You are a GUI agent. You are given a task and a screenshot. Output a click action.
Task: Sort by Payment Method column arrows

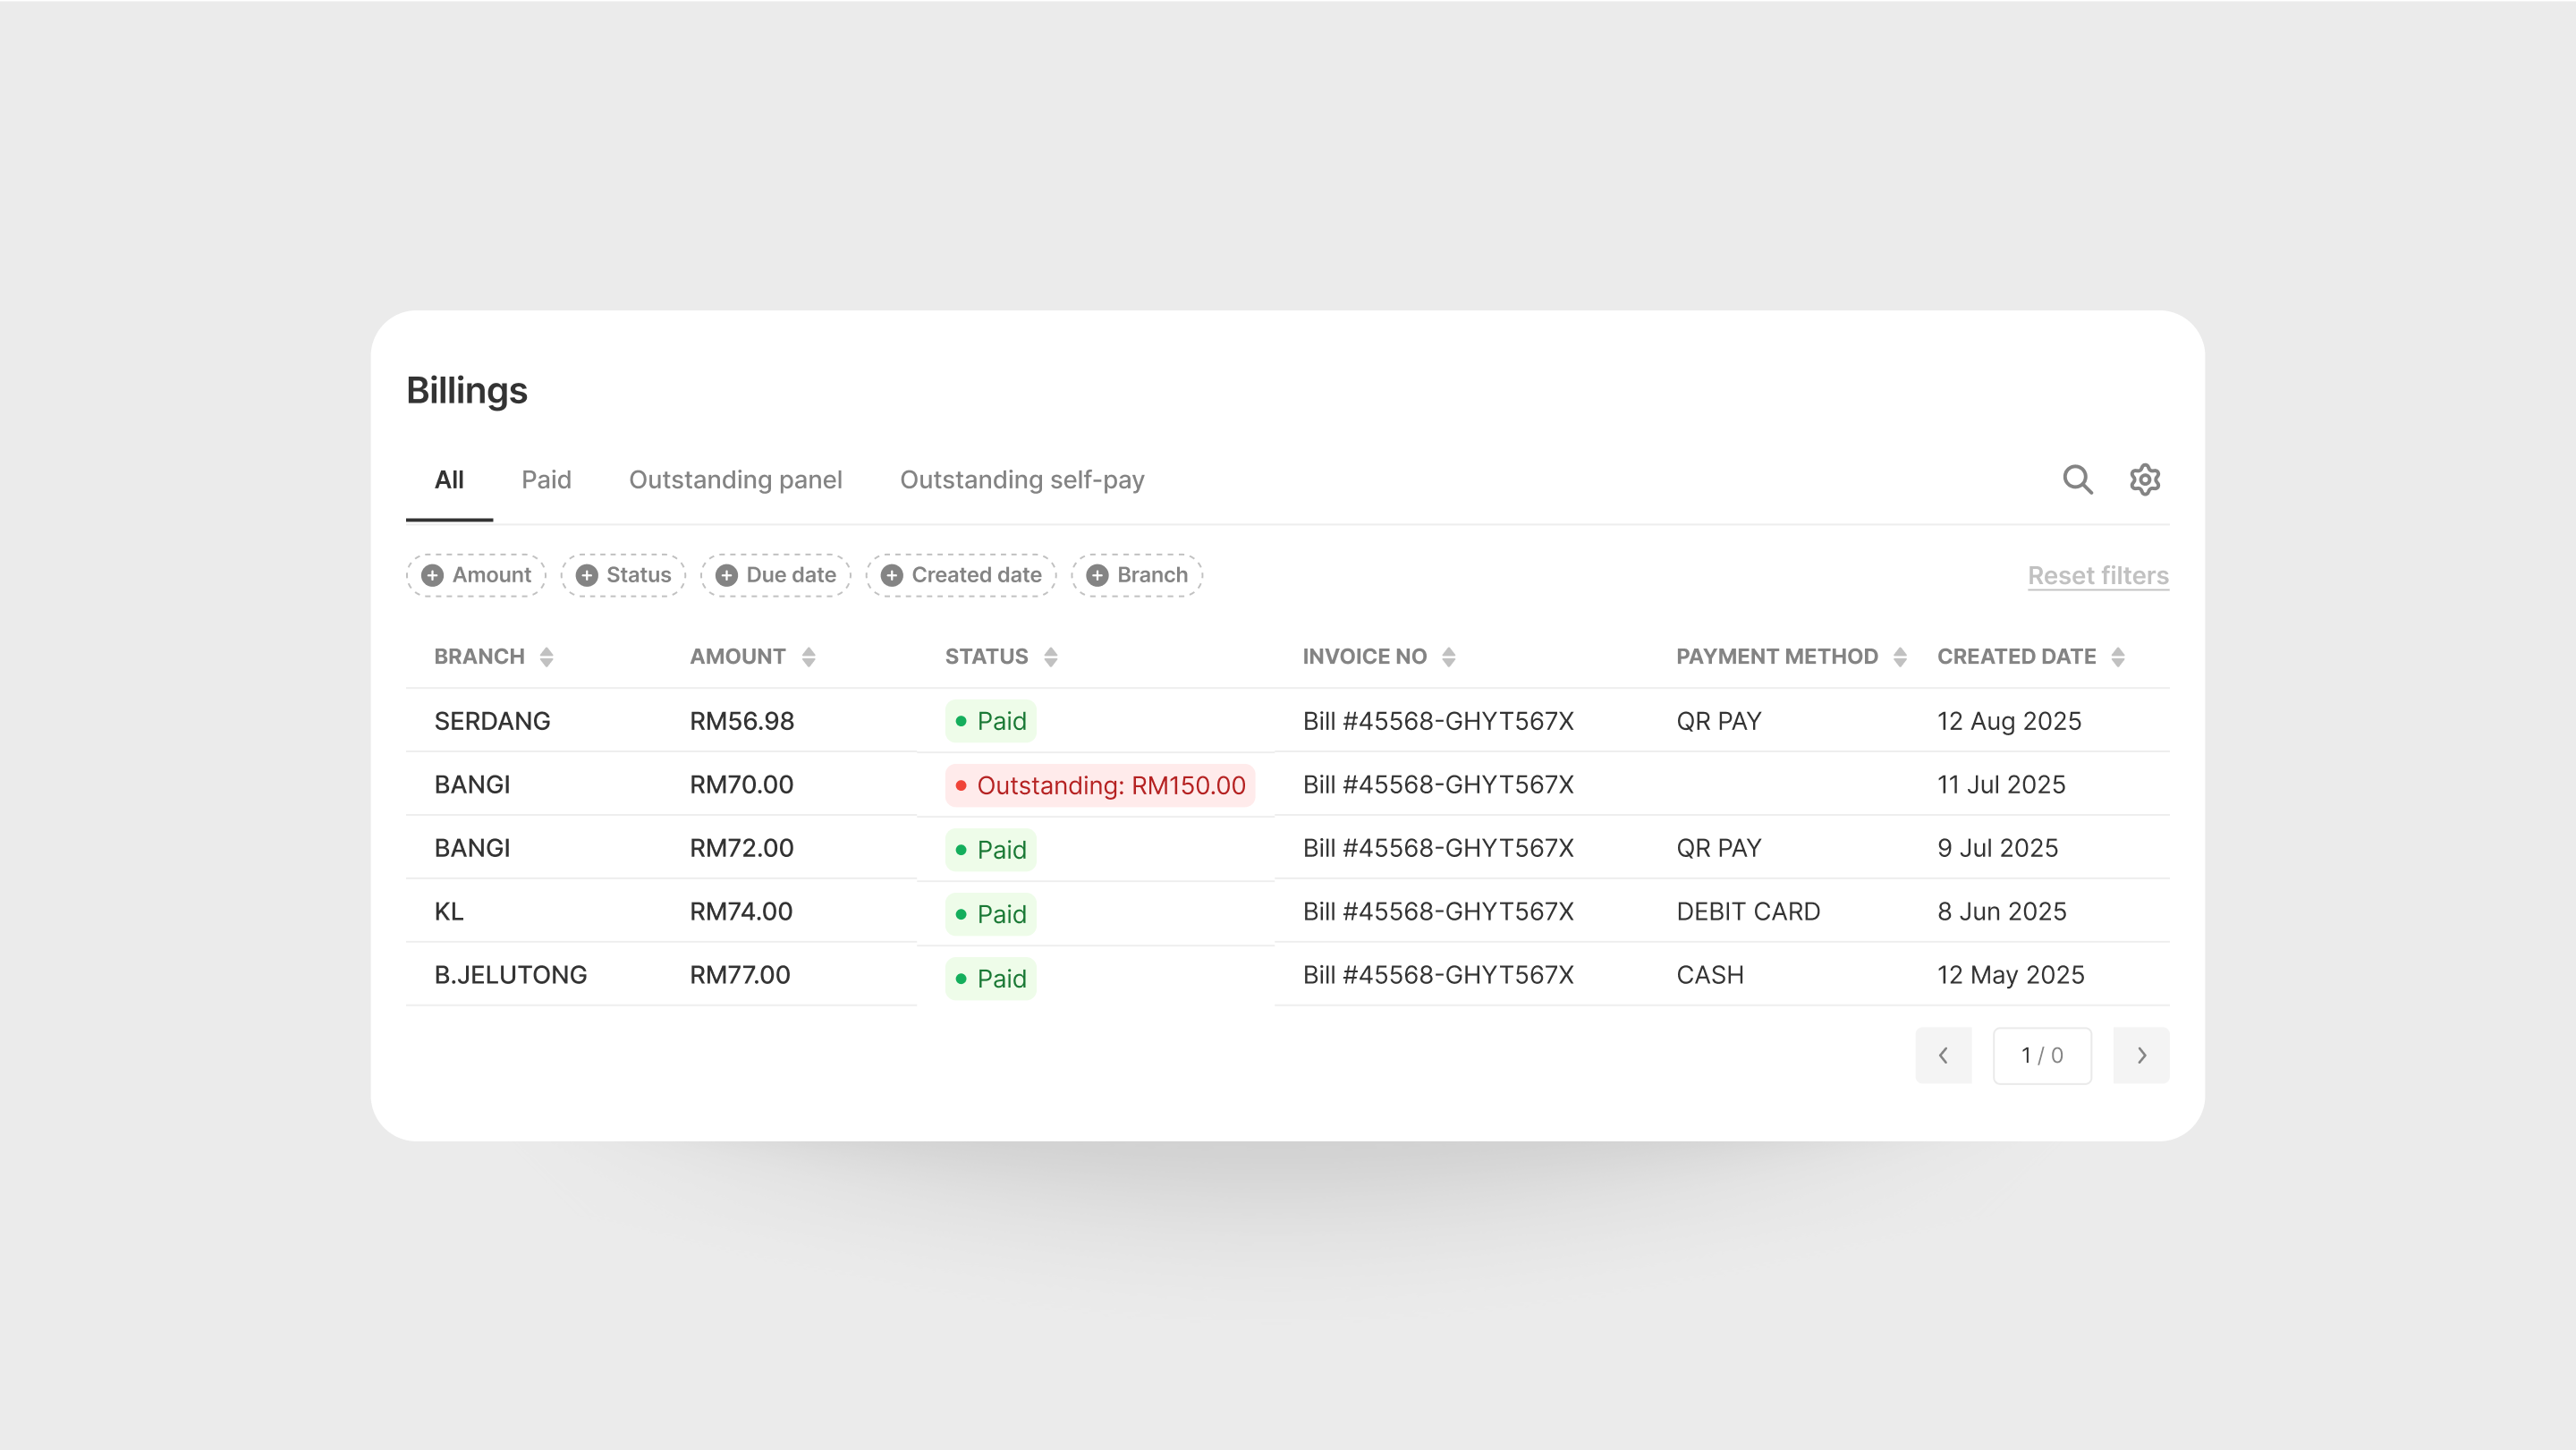1900,657
